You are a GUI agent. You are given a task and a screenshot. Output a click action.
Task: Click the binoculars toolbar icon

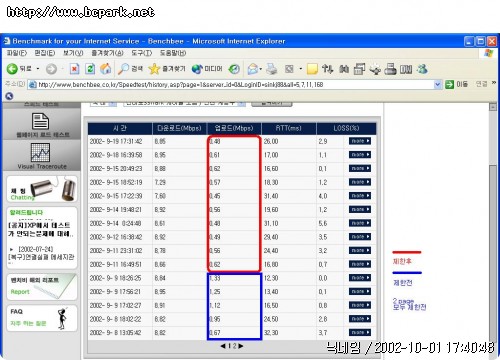344,69
